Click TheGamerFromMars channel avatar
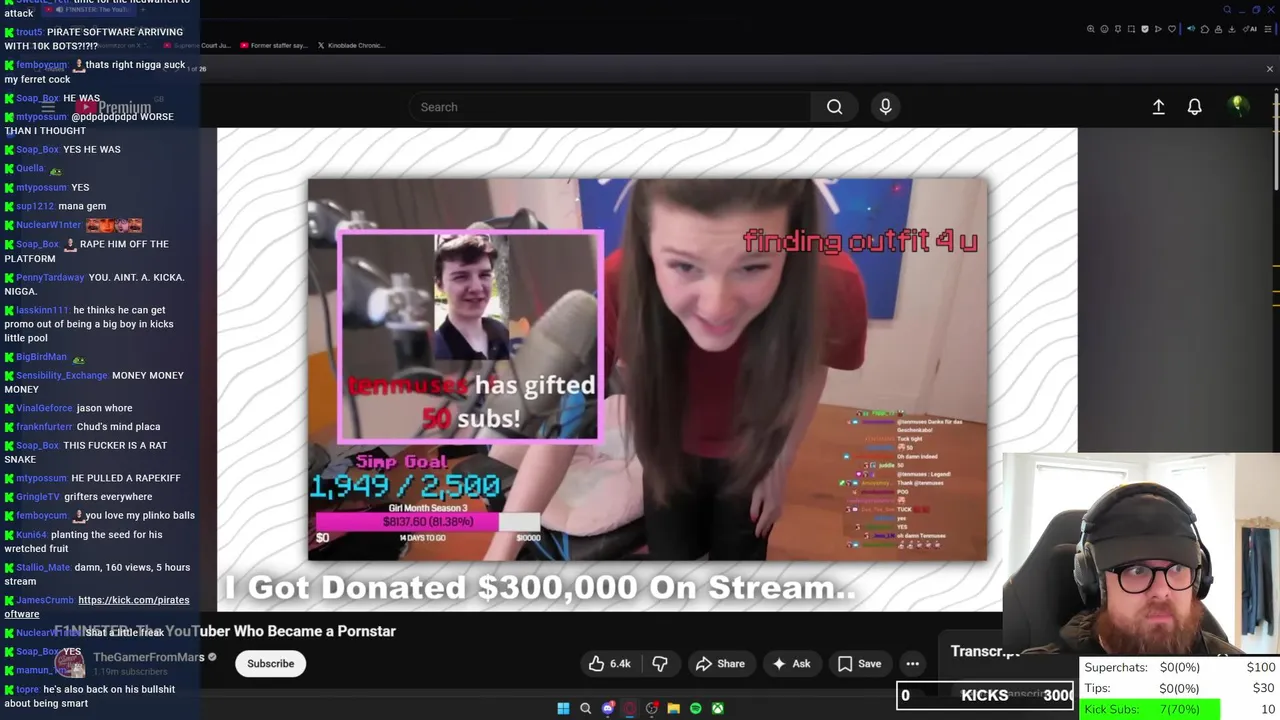Image resolution: width=1280 pixels, height=720 pixels. click(70, 663)
